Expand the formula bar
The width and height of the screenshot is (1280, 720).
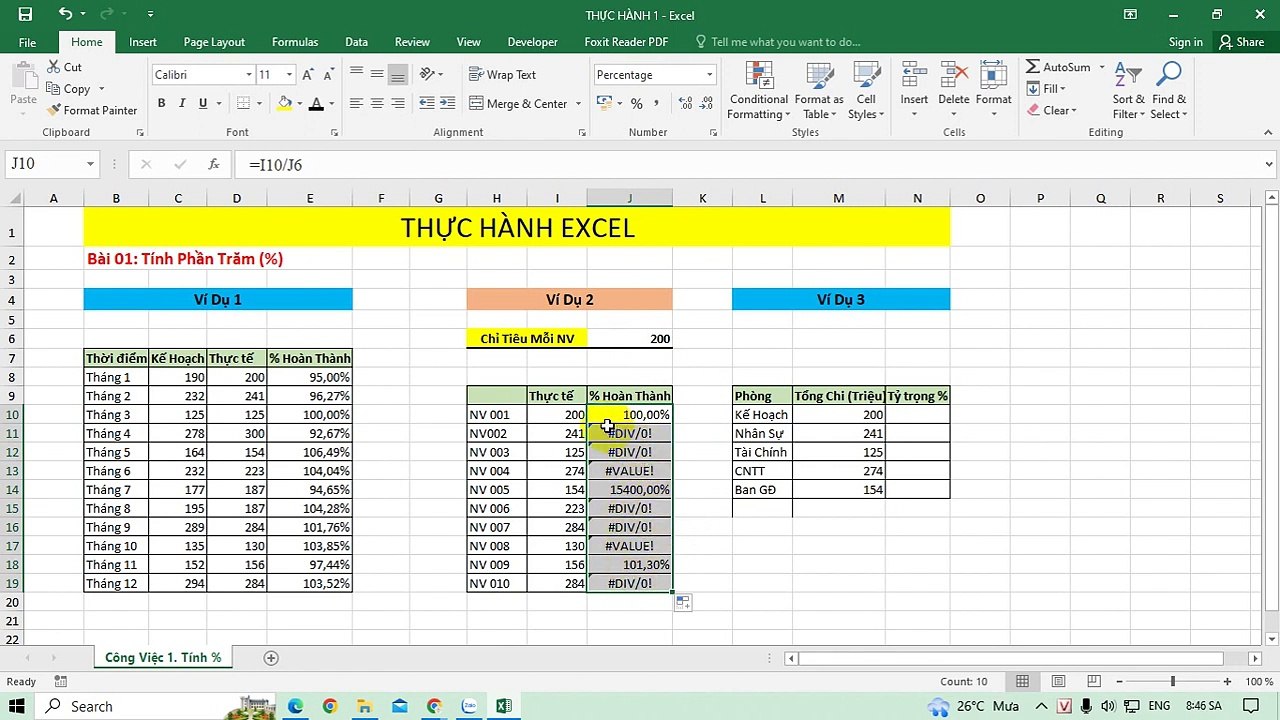point(1270,164)
